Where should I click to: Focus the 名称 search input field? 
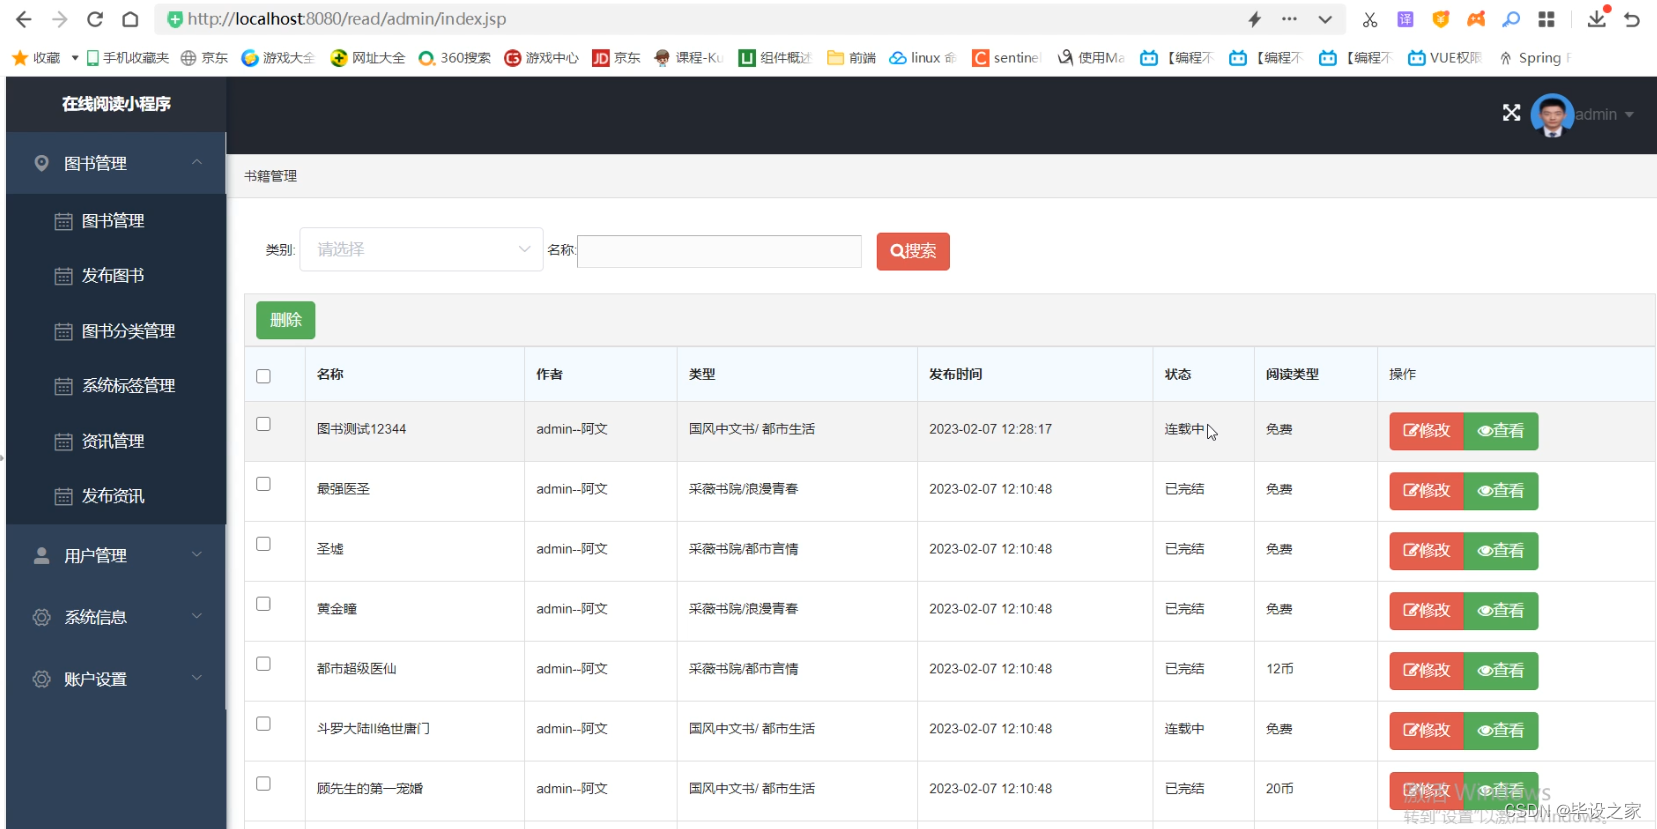pos(719,251)
